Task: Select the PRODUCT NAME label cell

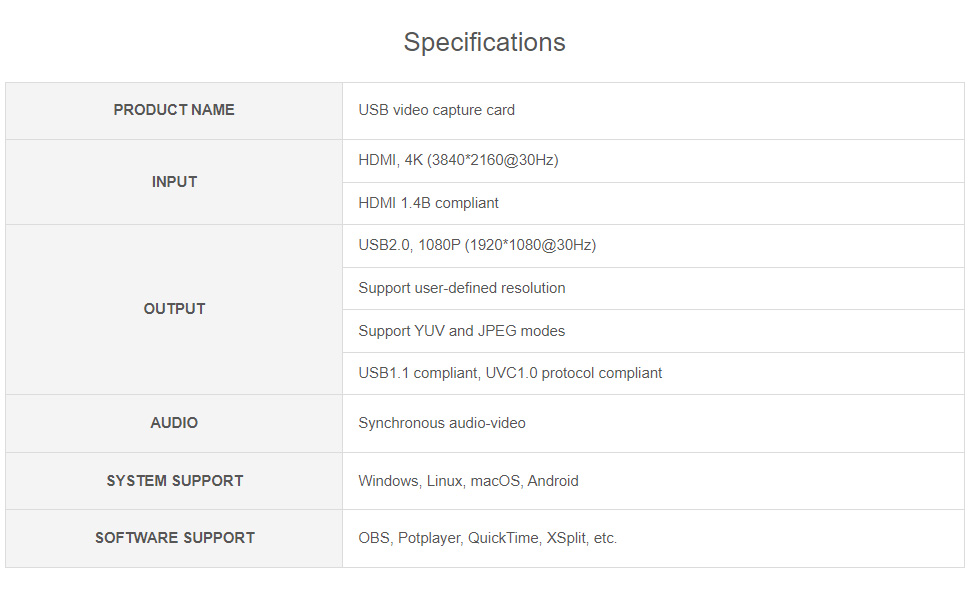Action: click(x=174, y=110)
